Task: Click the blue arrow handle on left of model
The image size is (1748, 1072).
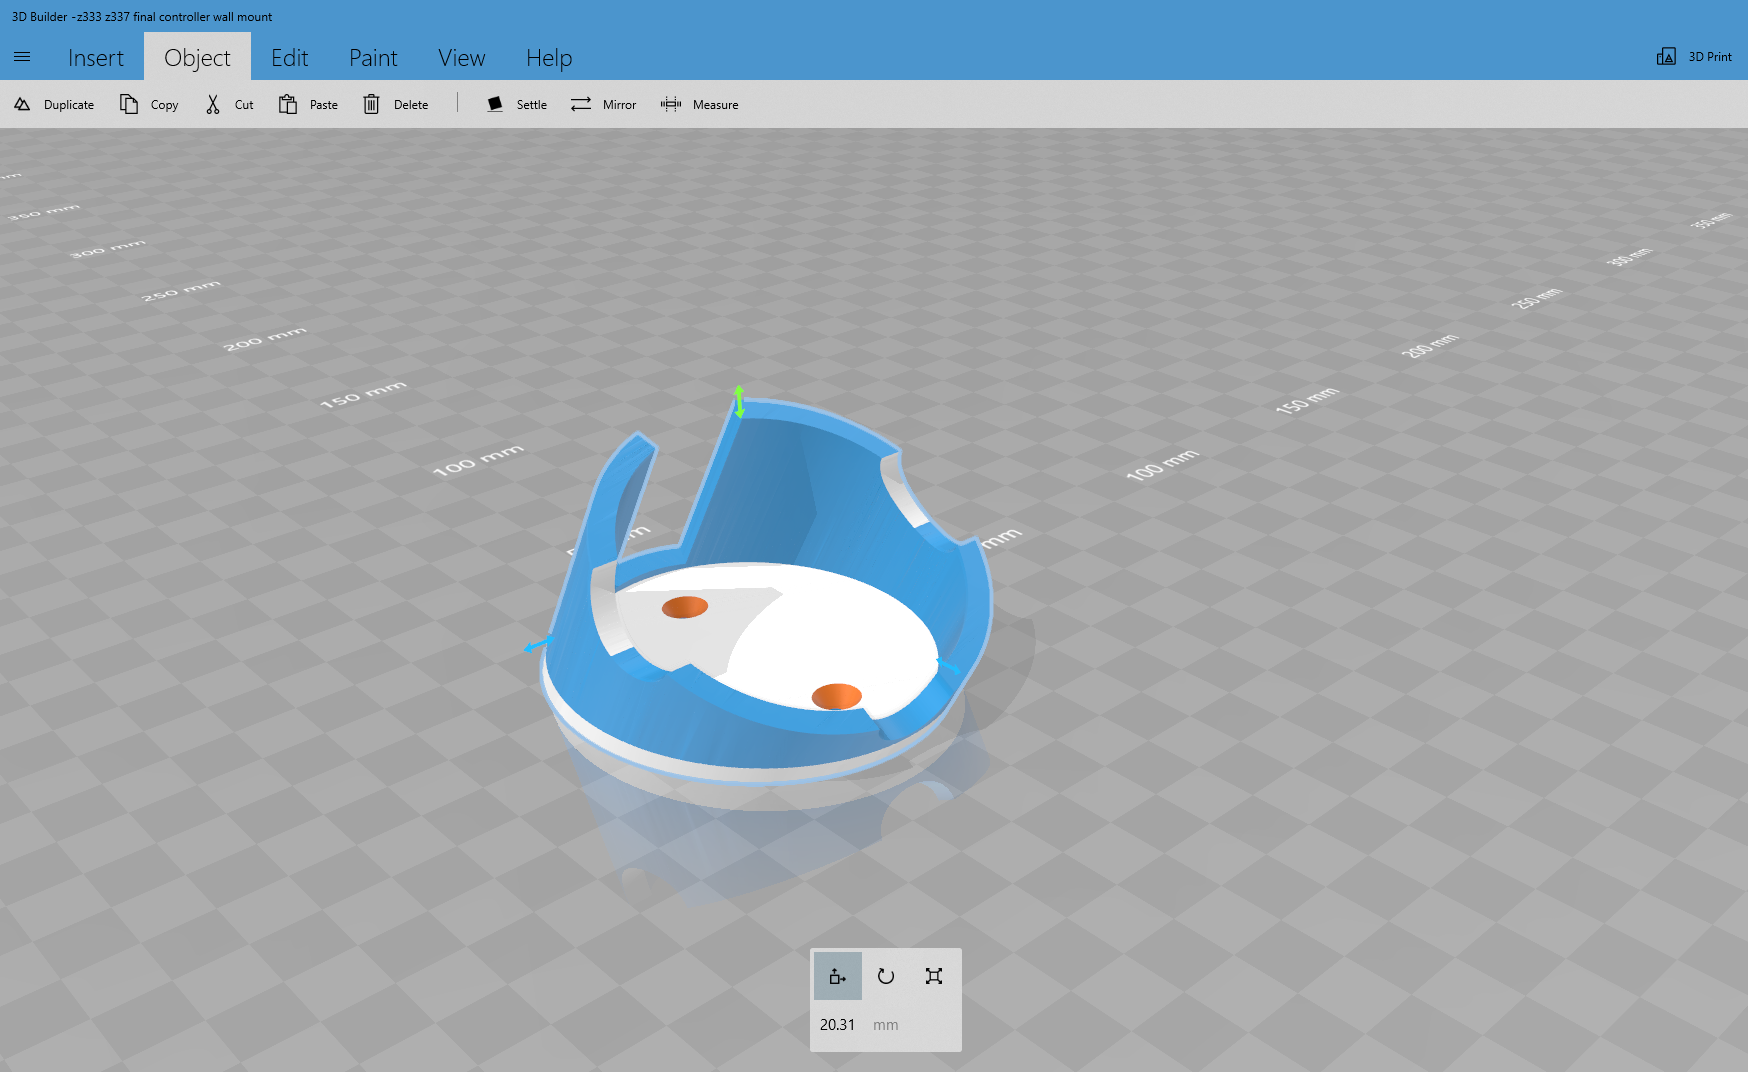Action: [538, 644]
